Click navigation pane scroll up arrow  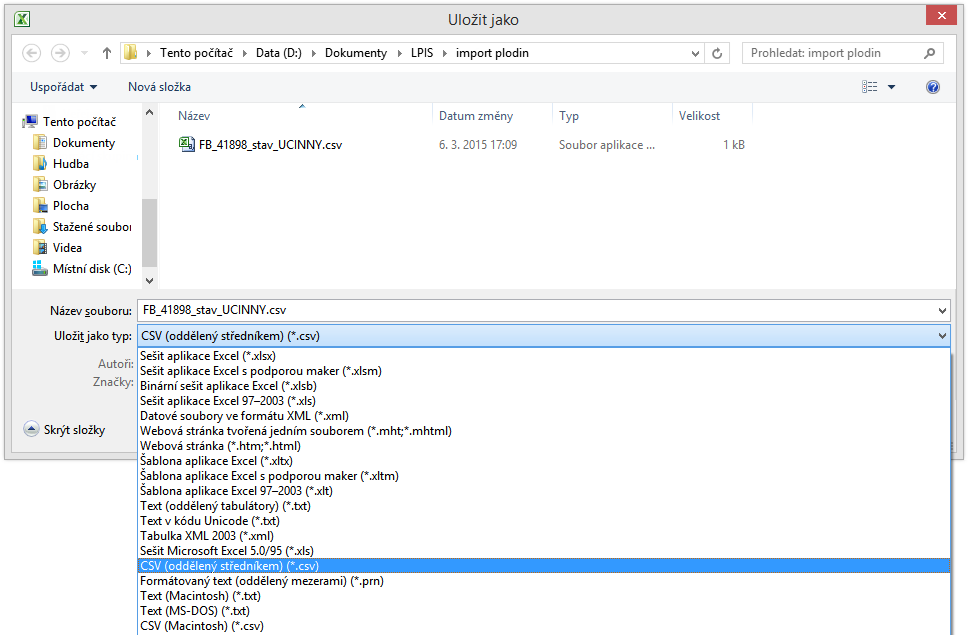[x=149, y=112]
